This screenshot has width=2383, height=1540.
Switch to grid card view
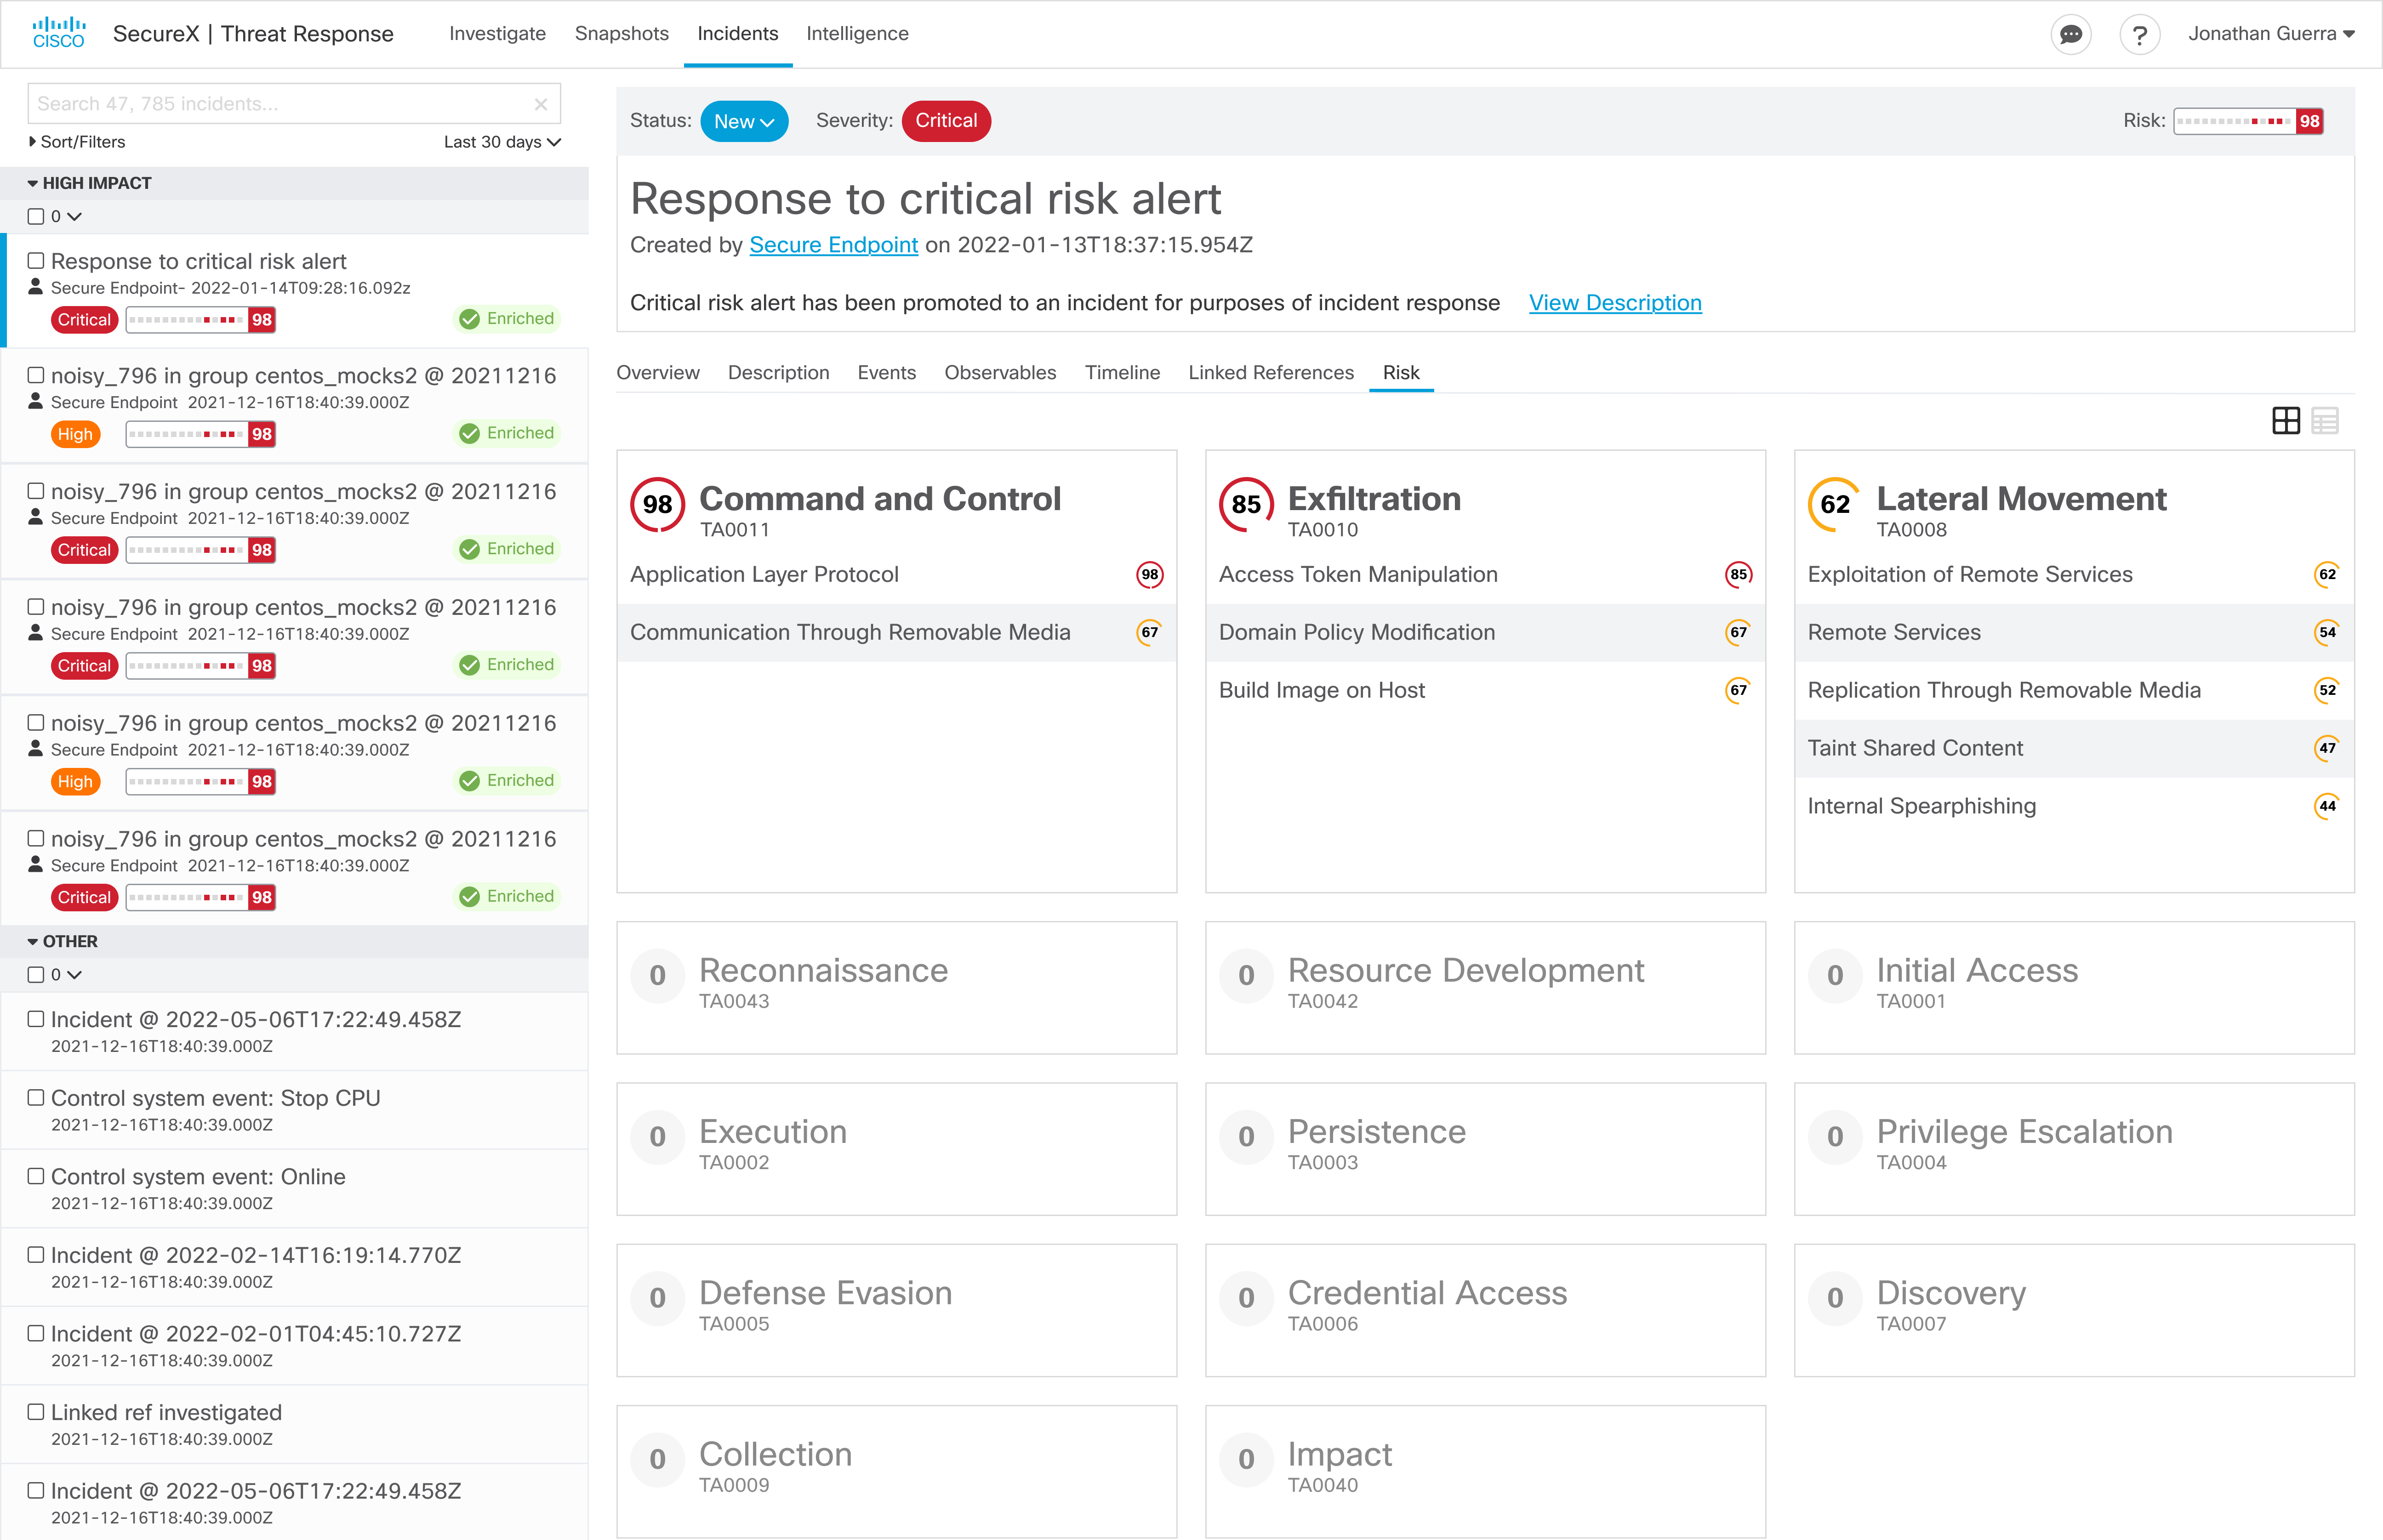pos(2285,421)
